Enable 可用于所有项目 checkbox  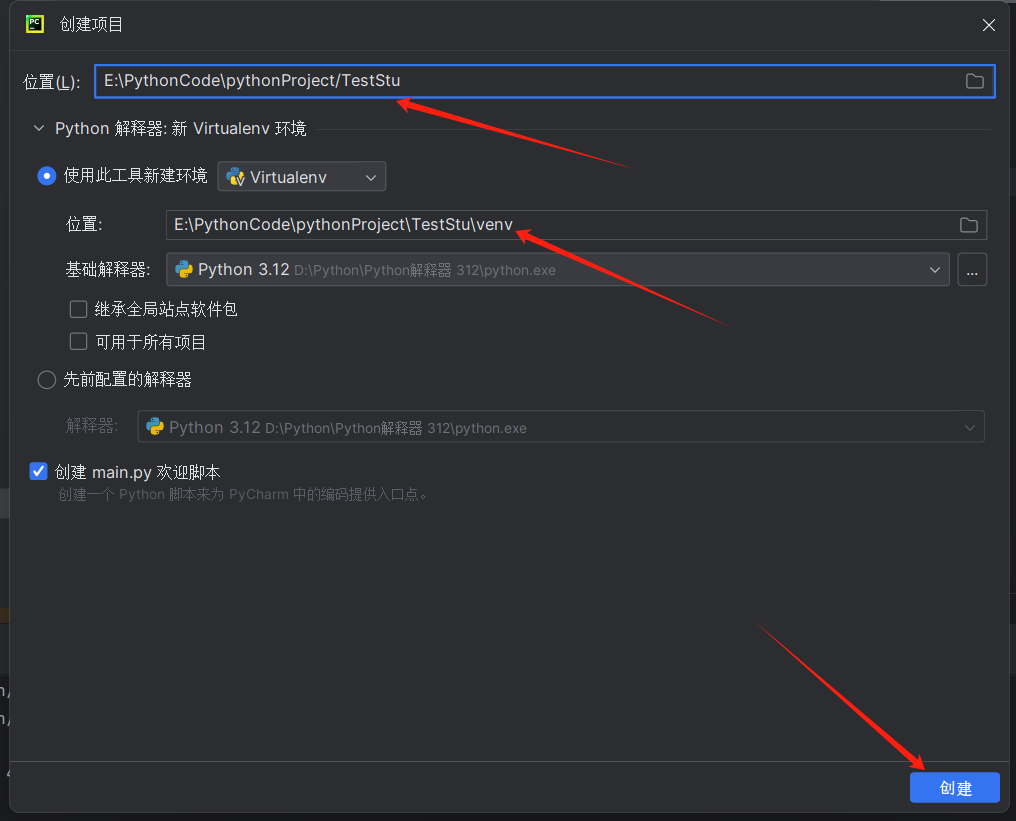pyautogui.click(x=78, y=341)
